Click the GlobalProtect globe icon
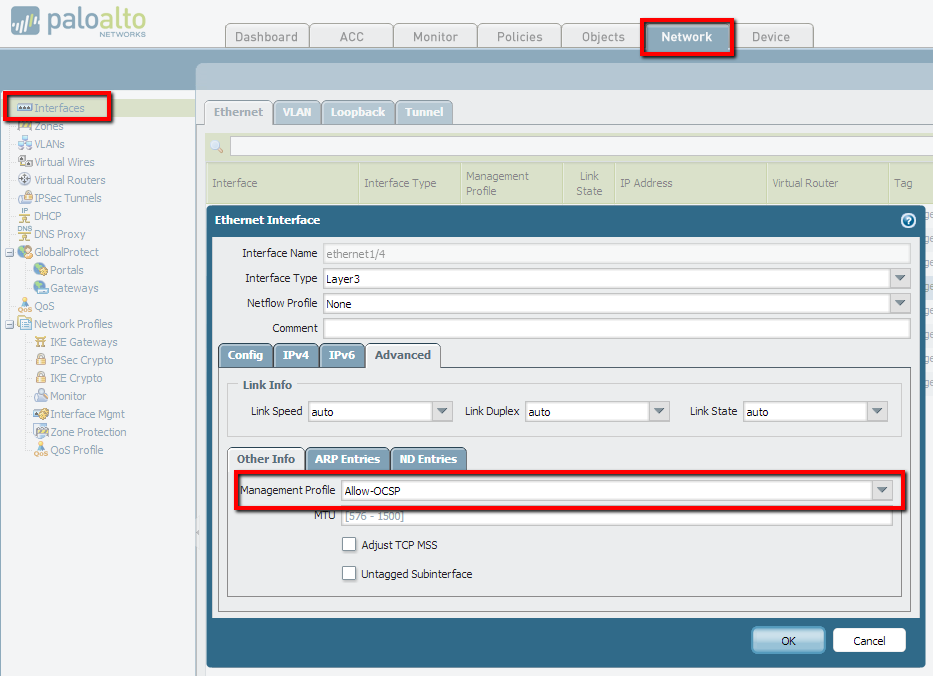The width and height of the screenshot is (933, 676). [25, 252]
